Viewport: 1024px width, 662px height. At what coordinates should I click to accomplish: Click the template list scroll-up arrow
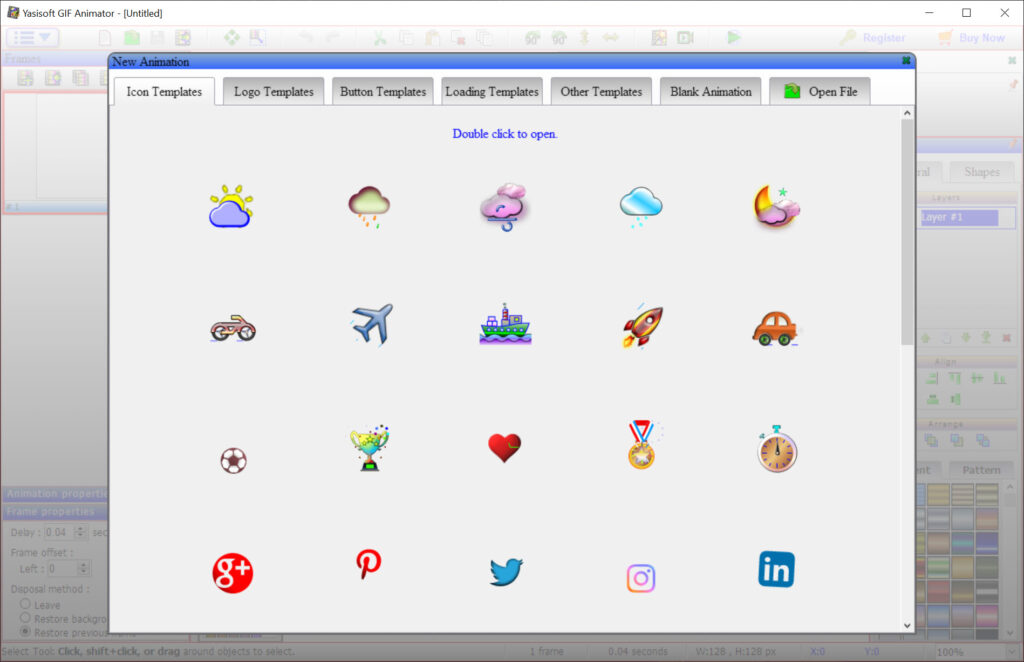(x=907, y=113)
